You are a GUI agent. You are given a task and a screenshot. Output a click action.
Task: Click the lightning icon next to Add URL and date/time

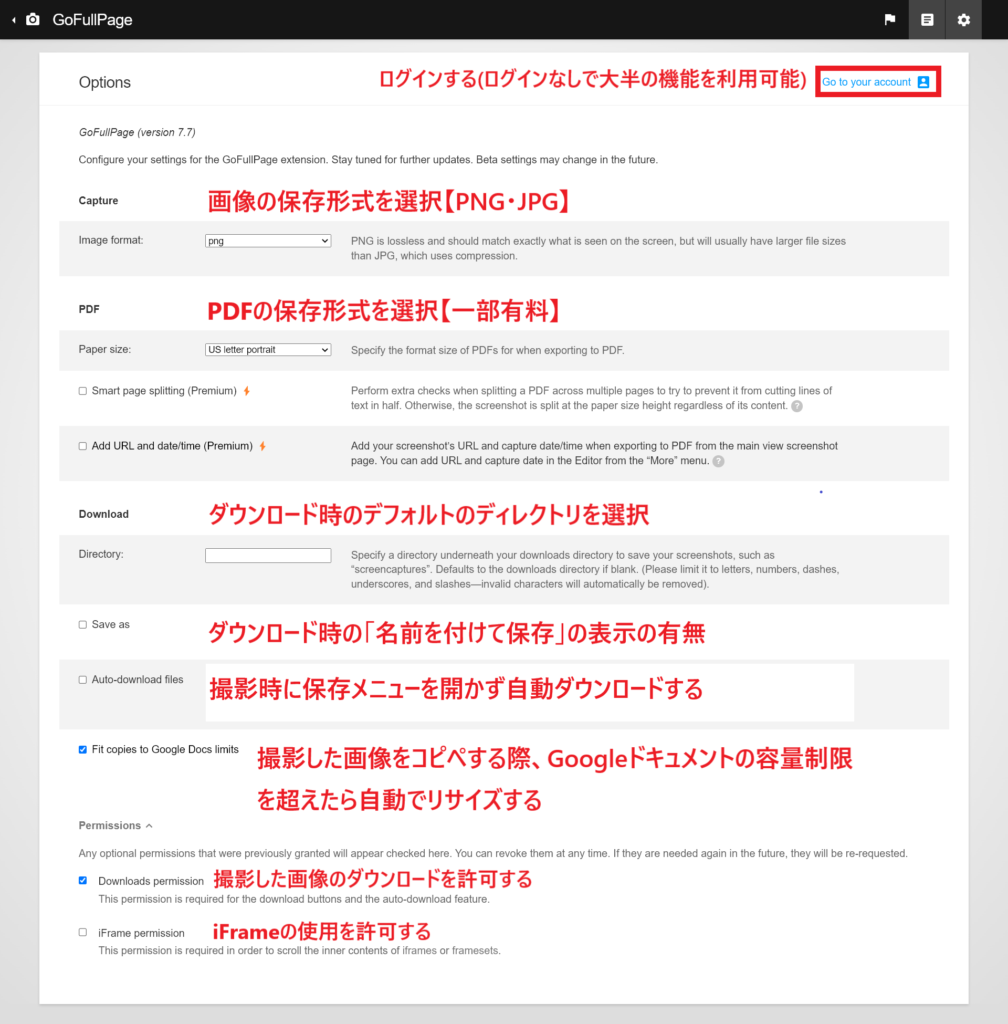coord(262,446)
